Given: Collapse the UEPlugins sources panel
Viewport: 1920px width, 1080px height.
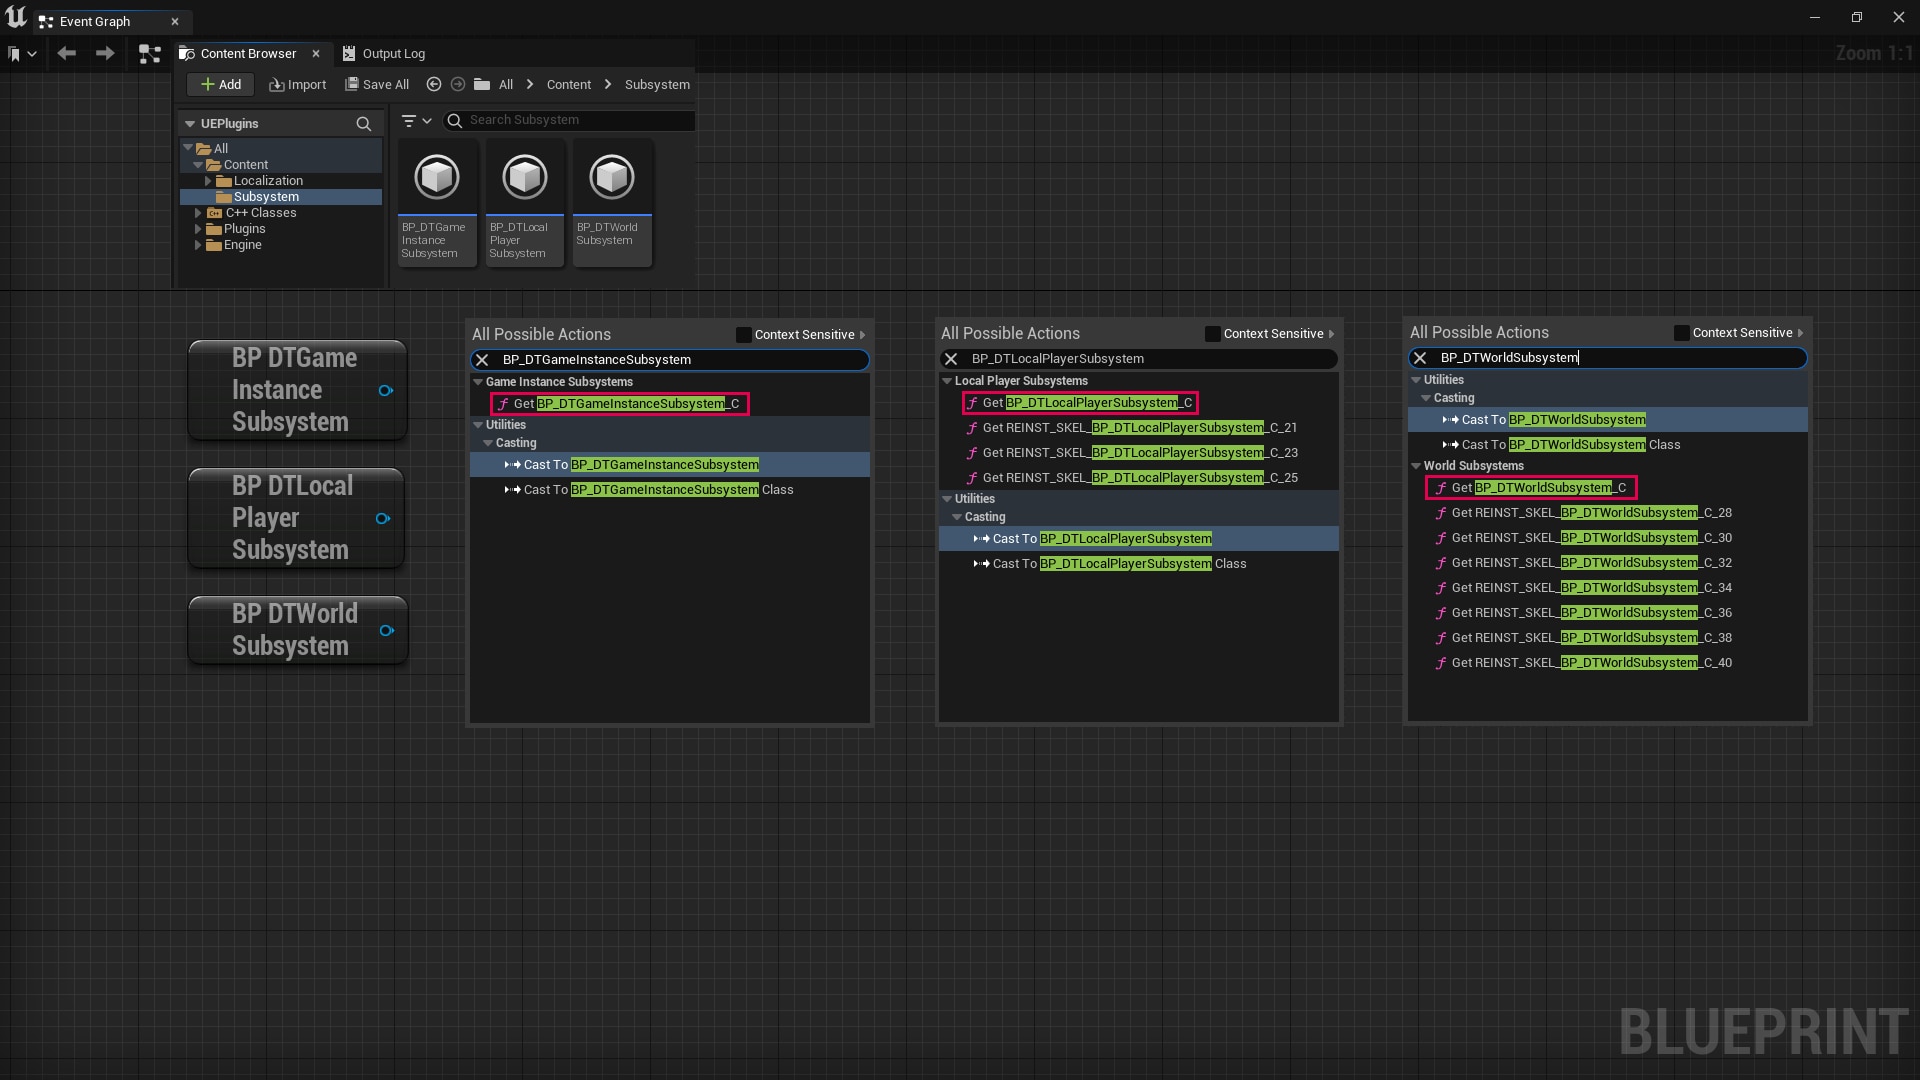Looking at the screenshot, I should [191, 123].
